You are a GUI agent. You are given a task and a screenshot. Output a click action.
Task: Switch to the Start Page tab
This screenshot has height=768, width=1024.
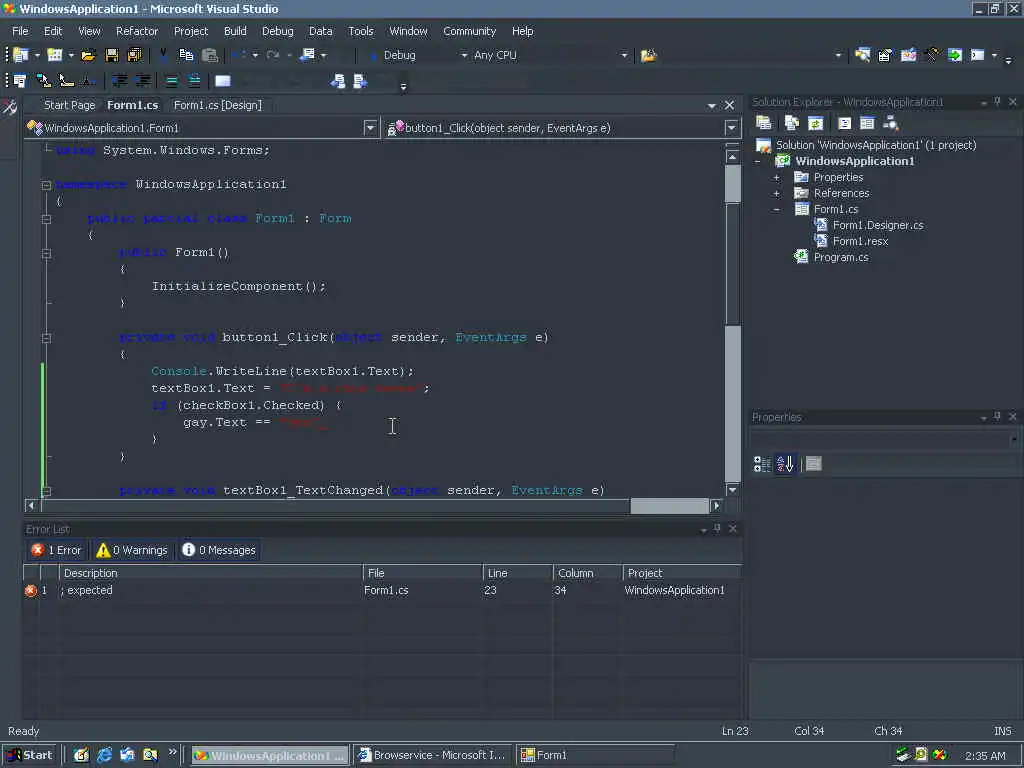click(x=69, y=105)
